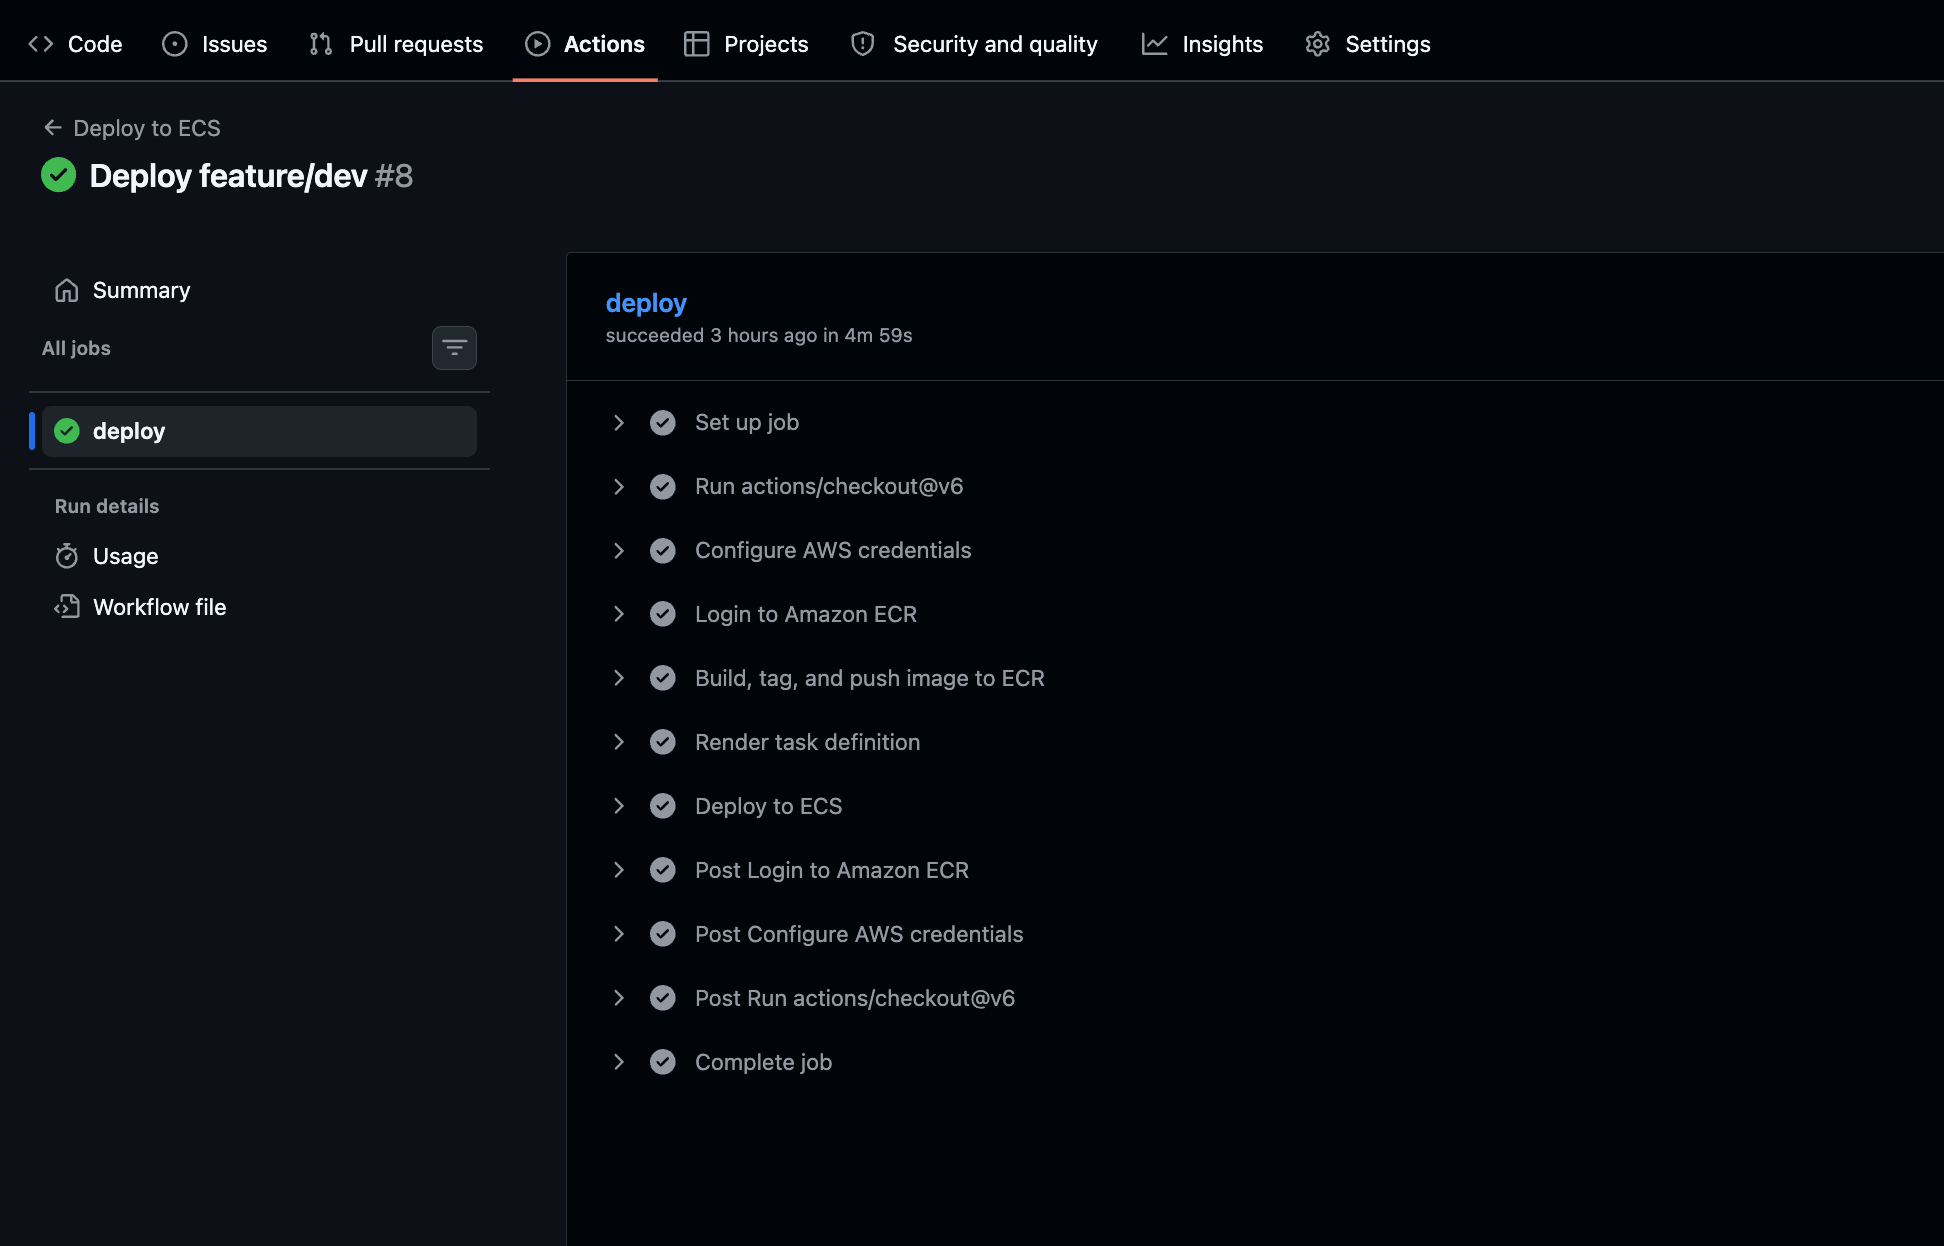Open the Usage run details
Screen dimensions: 1944x1246
[259, 556]
